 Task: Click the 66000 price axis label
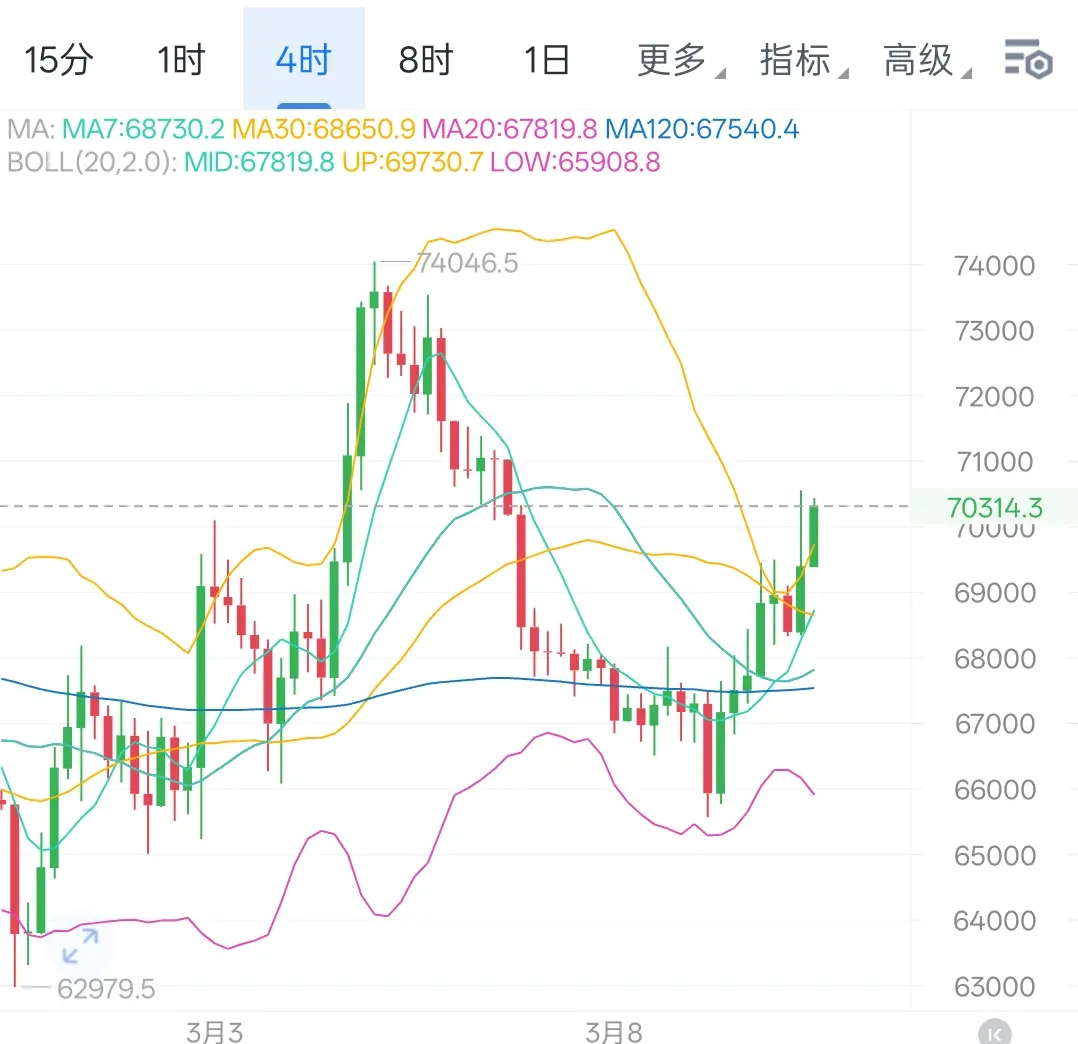[x=994, y=790]
